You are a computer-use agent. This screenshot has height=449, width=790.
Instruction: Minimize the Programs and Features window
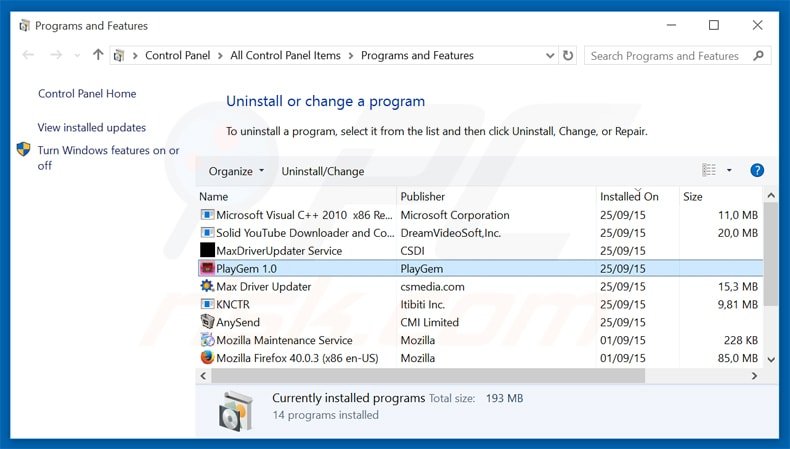click(x=671, y=25)
